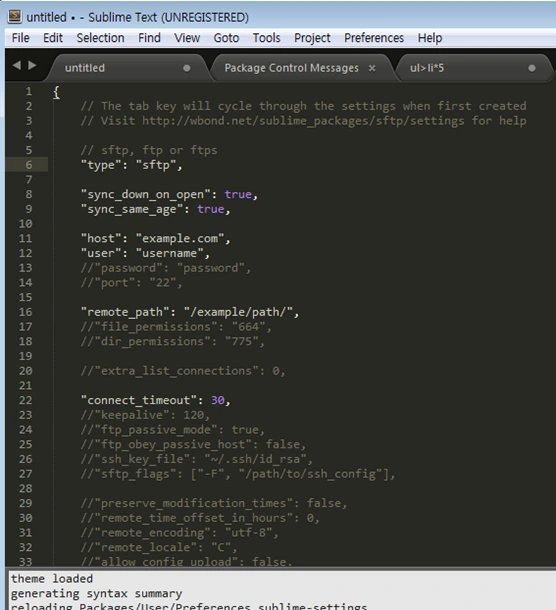
Task: Click "generating syntax summary" in console
Action: tap(96, 594)
